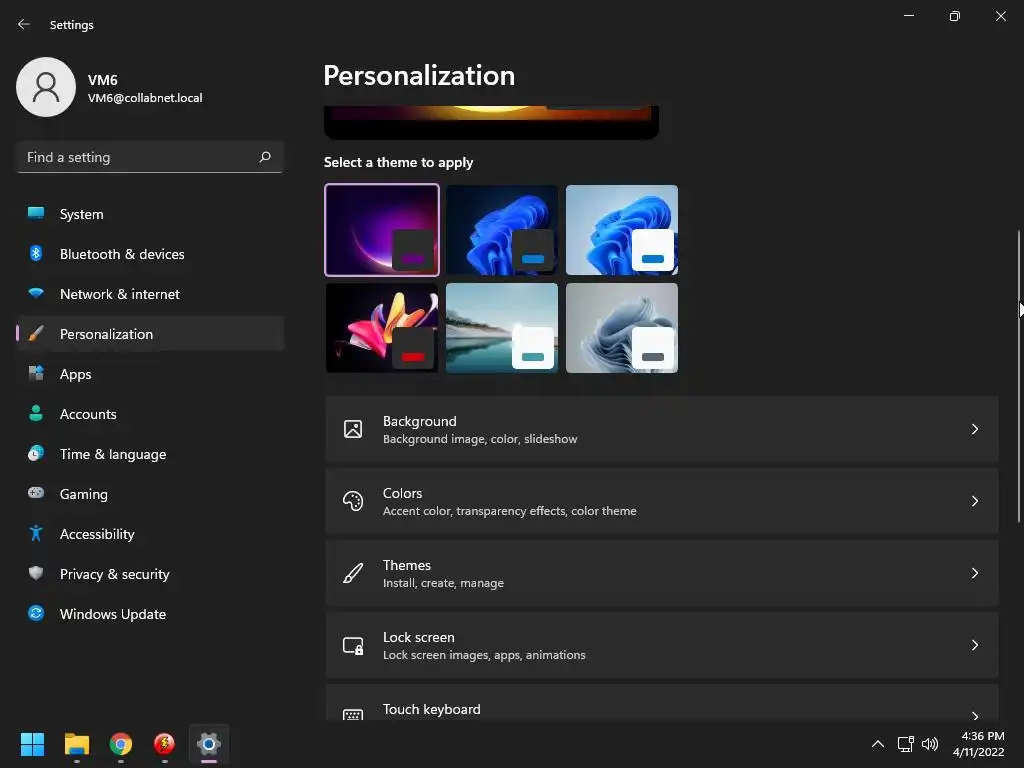Click the Apps icon in sidebar
1024x768 pixels.
tap(36, 374)
